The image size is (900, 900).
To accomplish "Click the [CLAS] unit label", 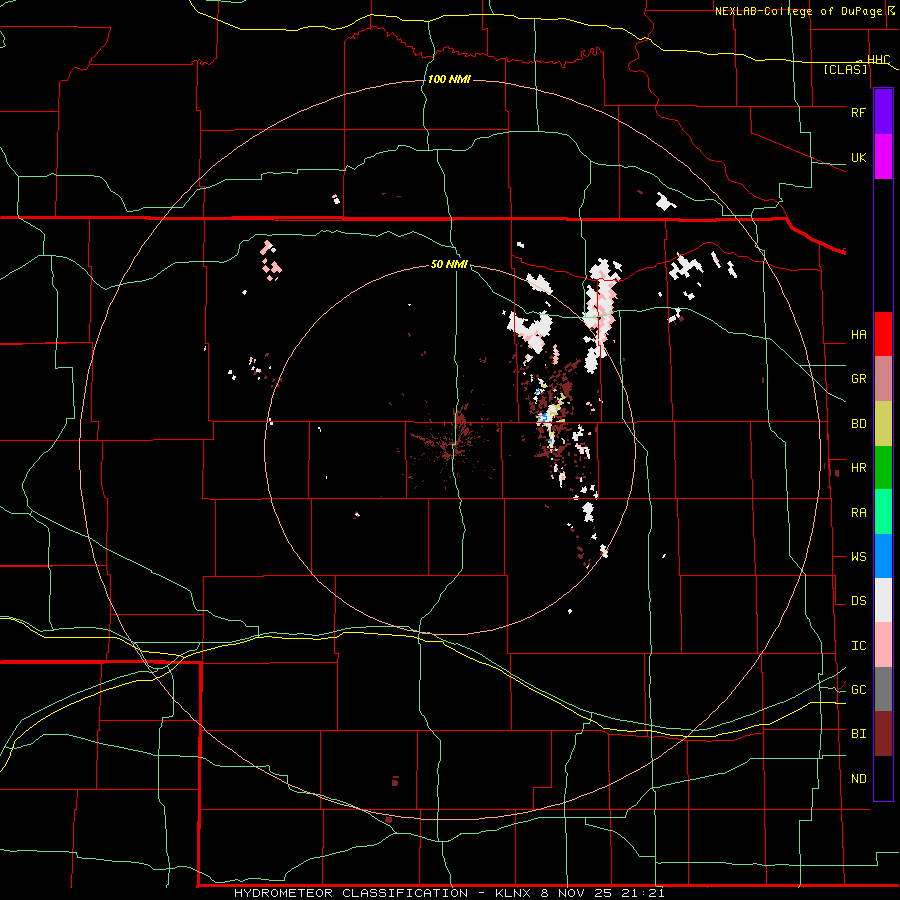I will (845, 70).
